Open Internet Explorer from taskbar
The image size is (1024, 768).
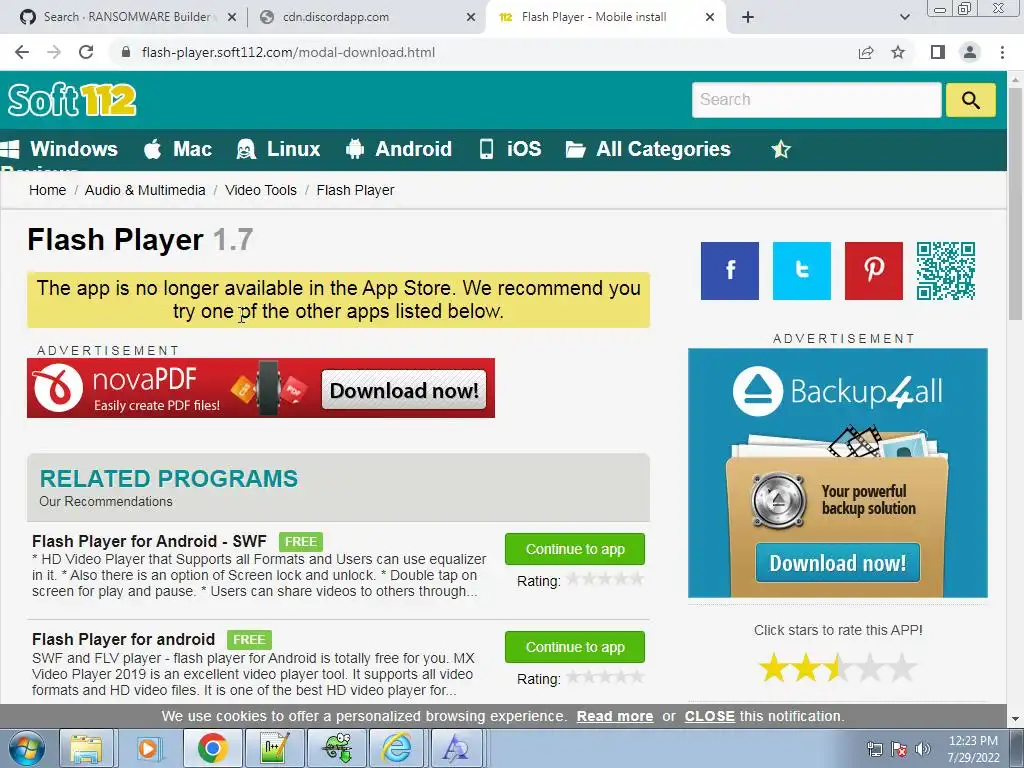click(x=396, y=748)
